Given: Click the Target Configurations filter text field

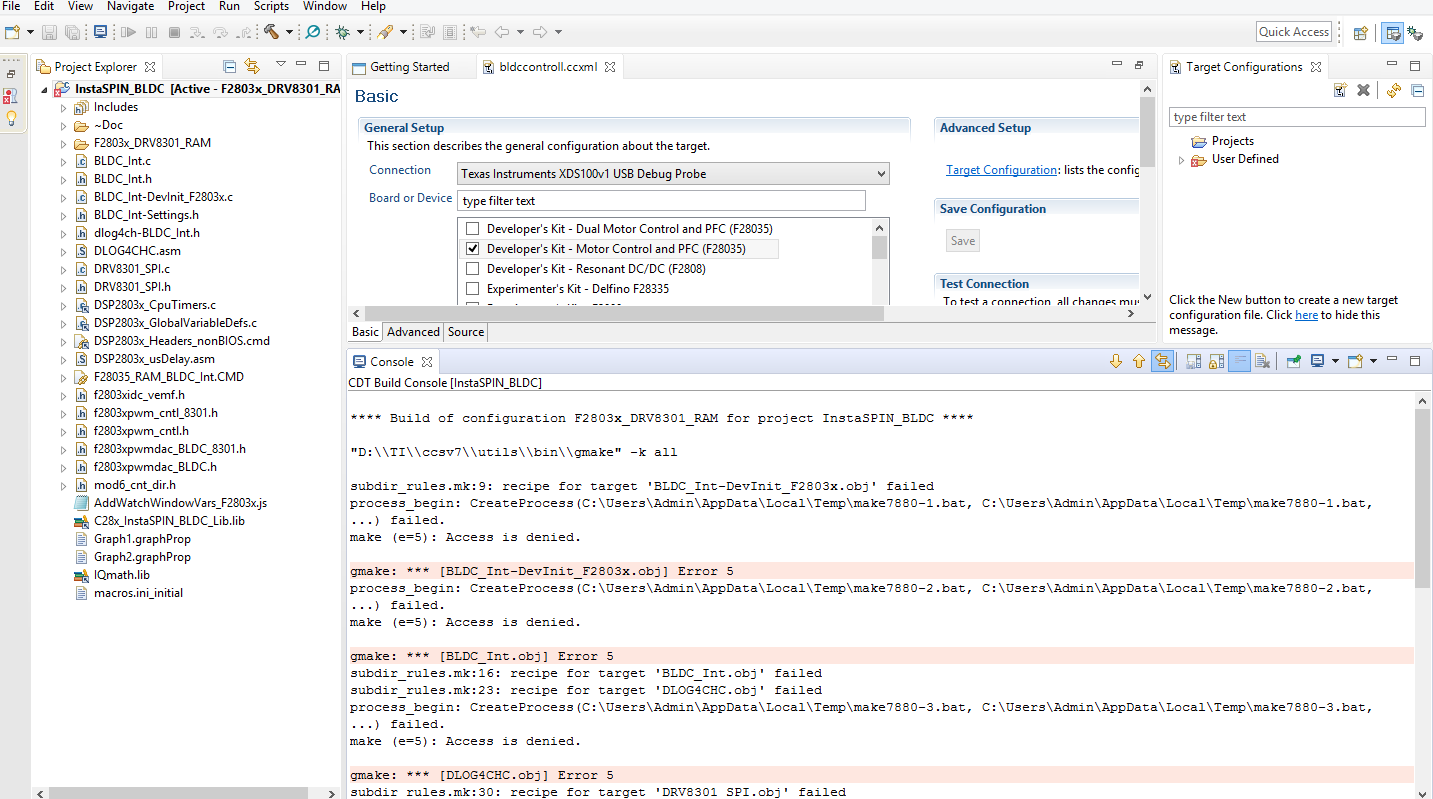Looking at the screenshot, I should (1297, 117).
